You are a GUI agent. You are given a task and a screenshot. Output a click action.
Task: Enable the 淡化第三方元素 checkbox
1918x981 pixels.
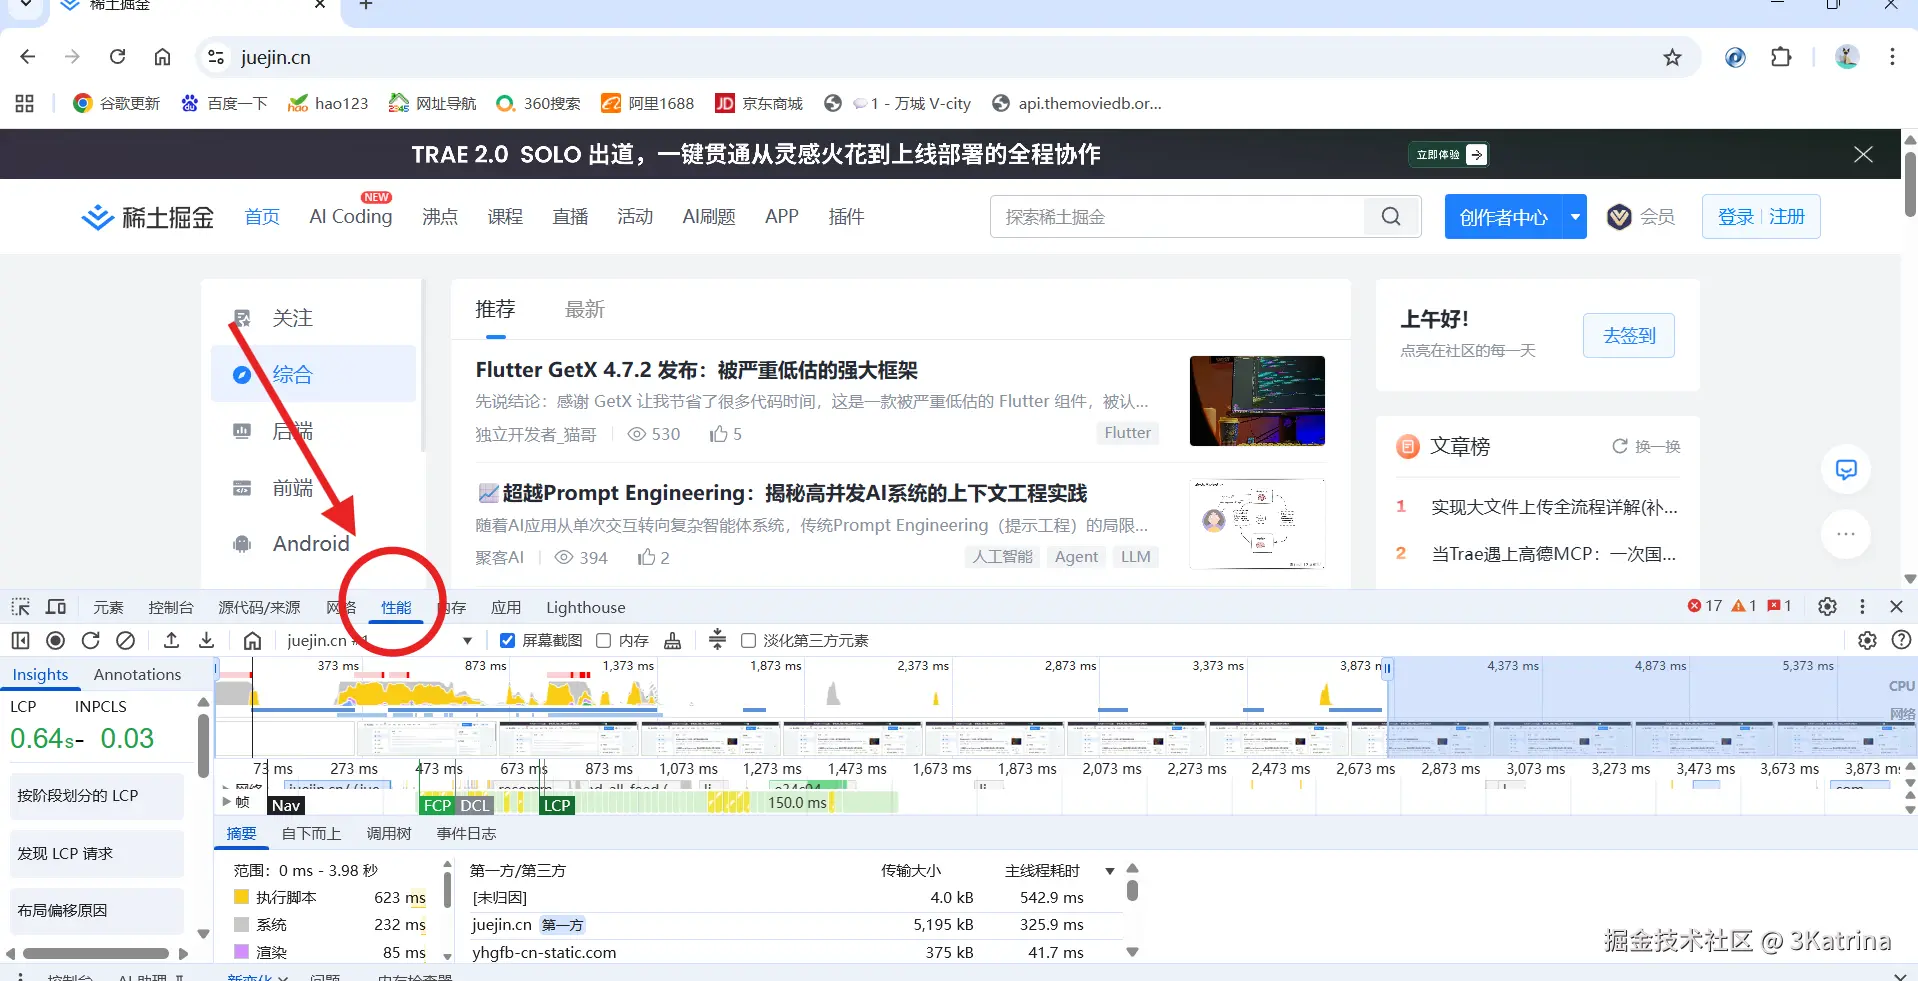coord(748,640)
